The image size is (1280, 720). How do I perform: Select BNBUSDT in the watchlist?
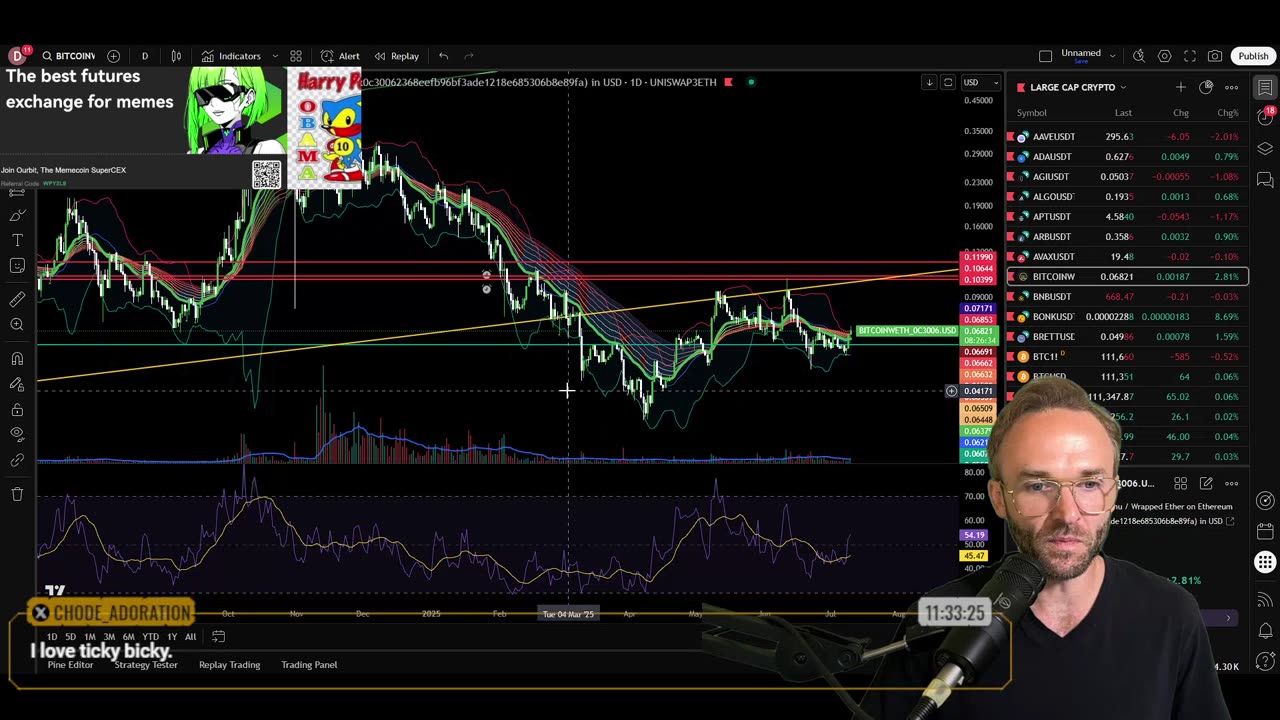point(1128,296)
